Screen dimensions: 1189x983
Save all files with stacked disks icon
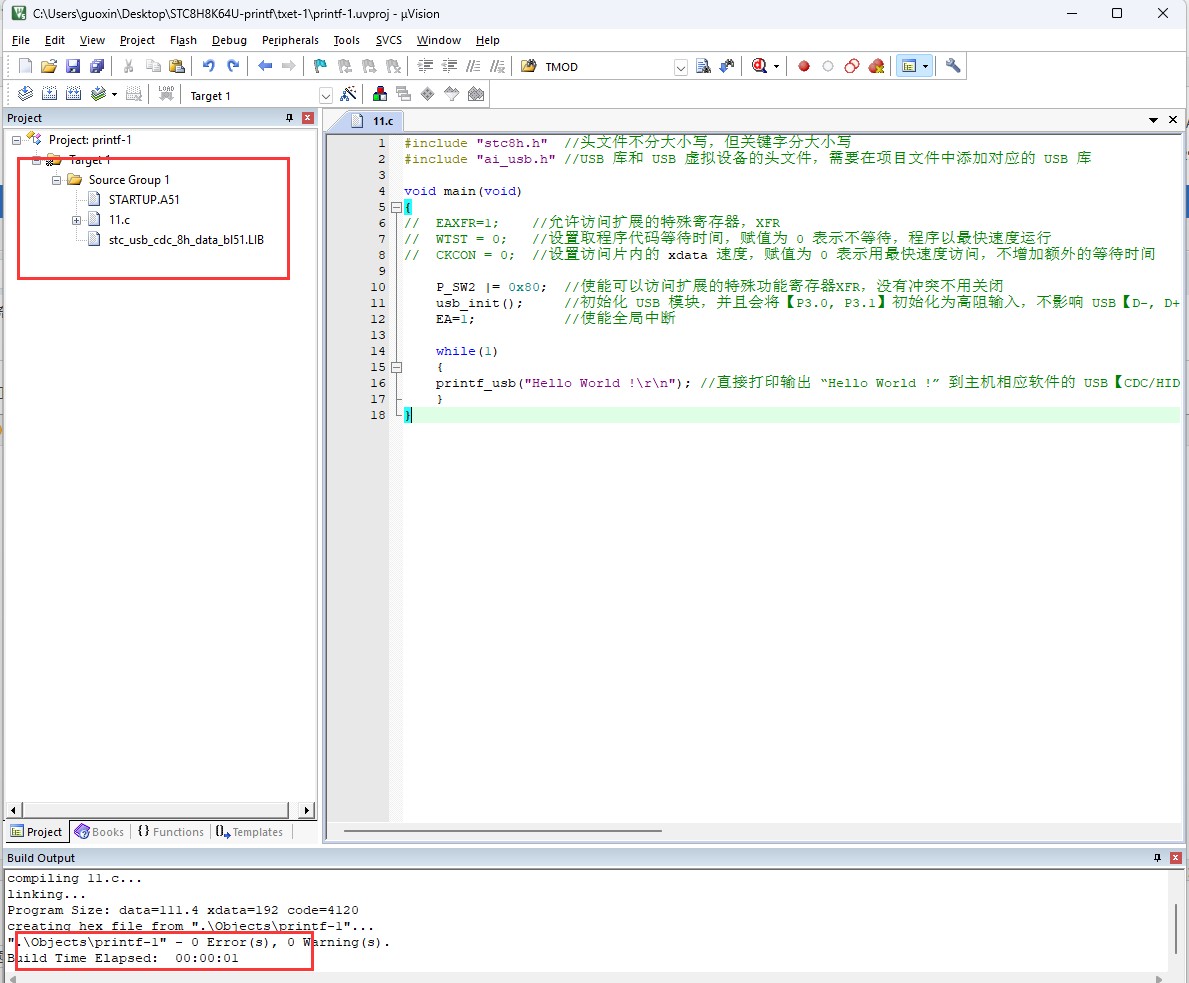point(97,66)
